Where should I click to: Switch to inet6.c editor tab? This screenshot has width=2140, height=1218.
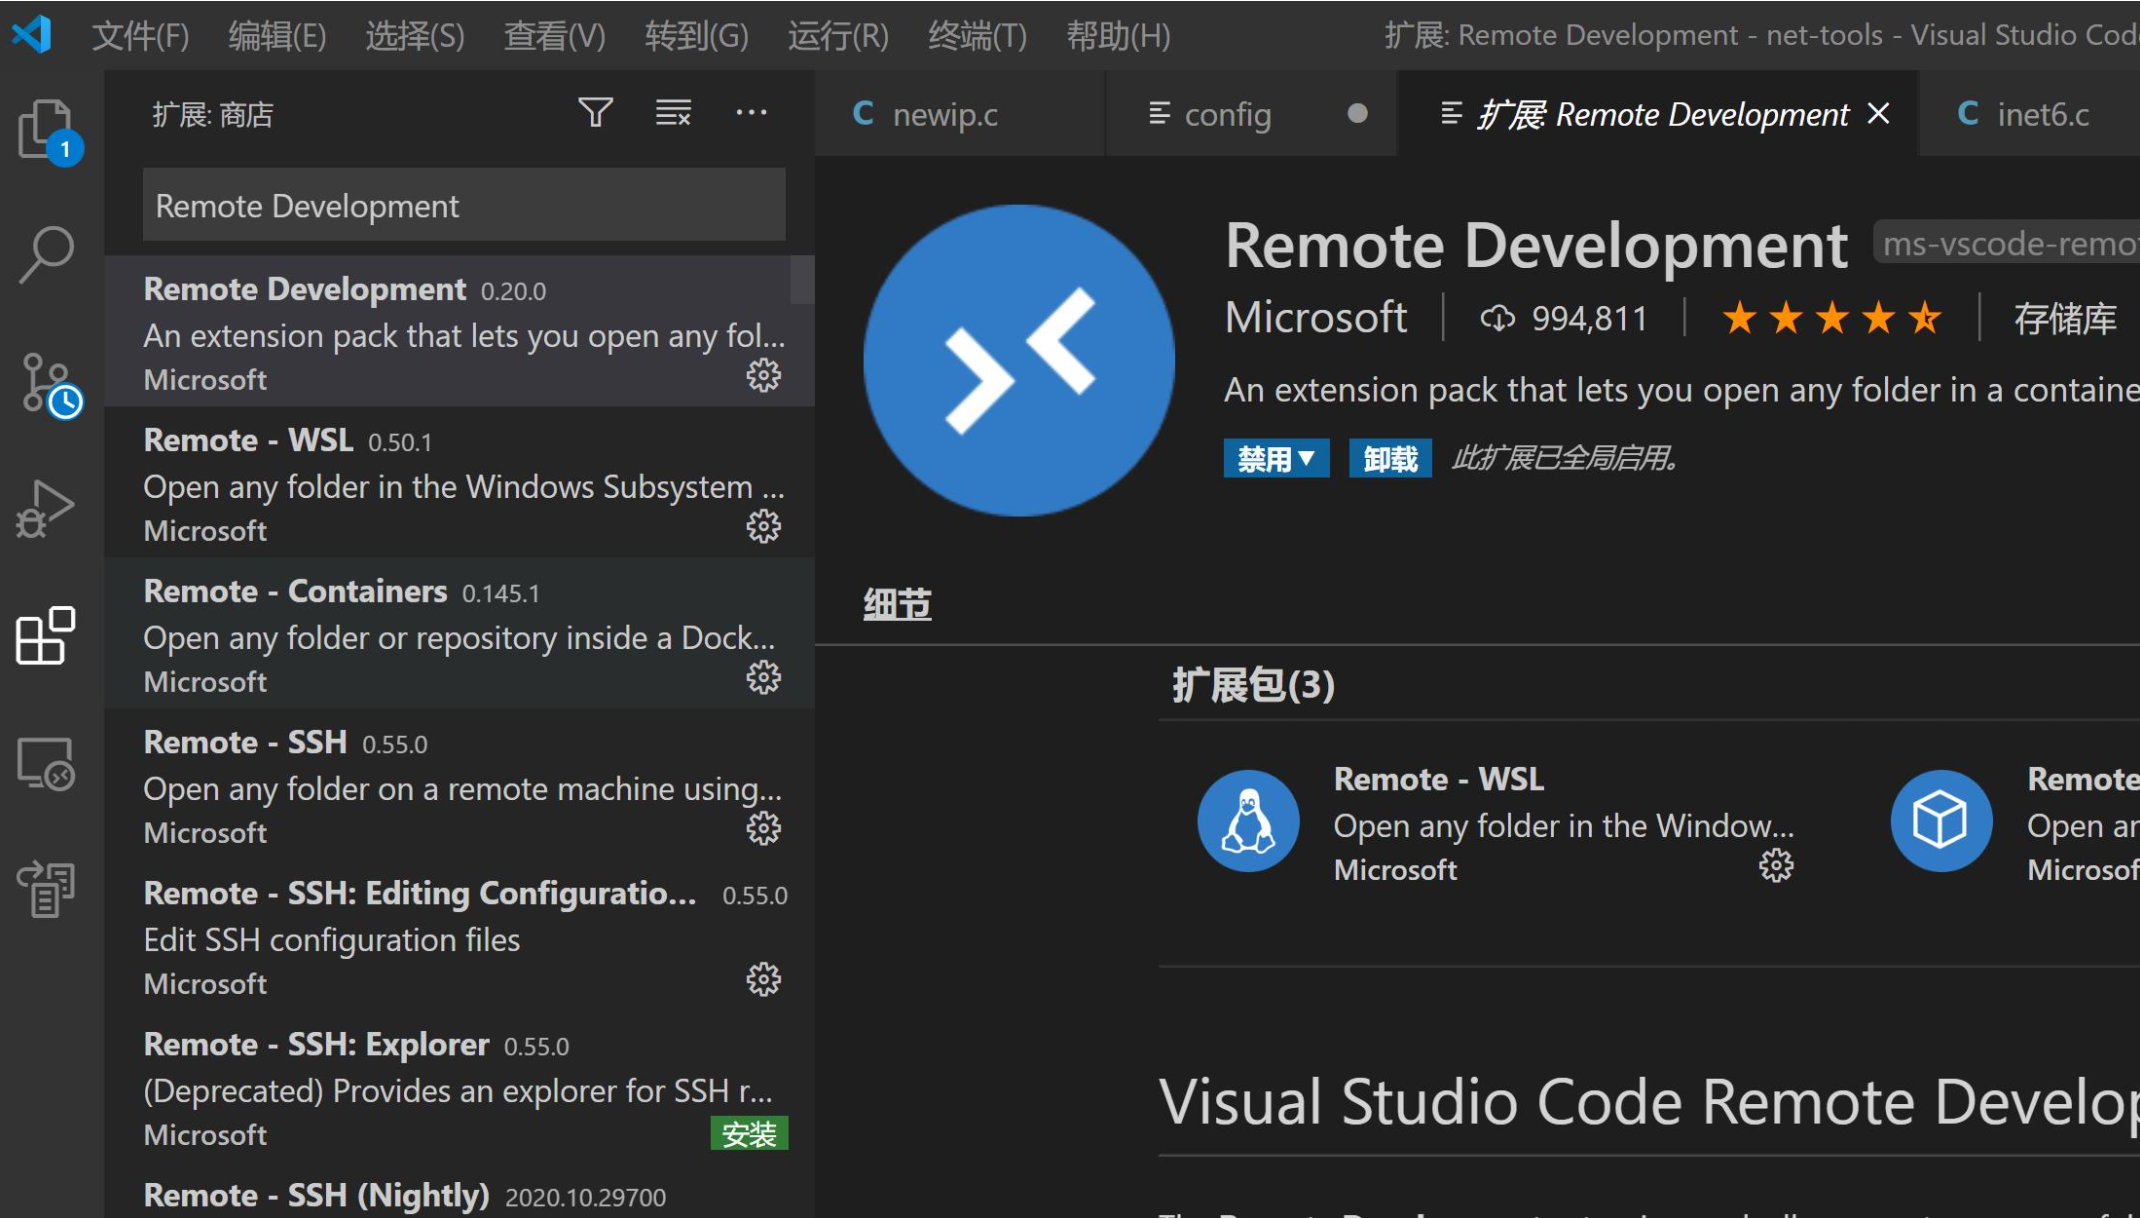2029,114
